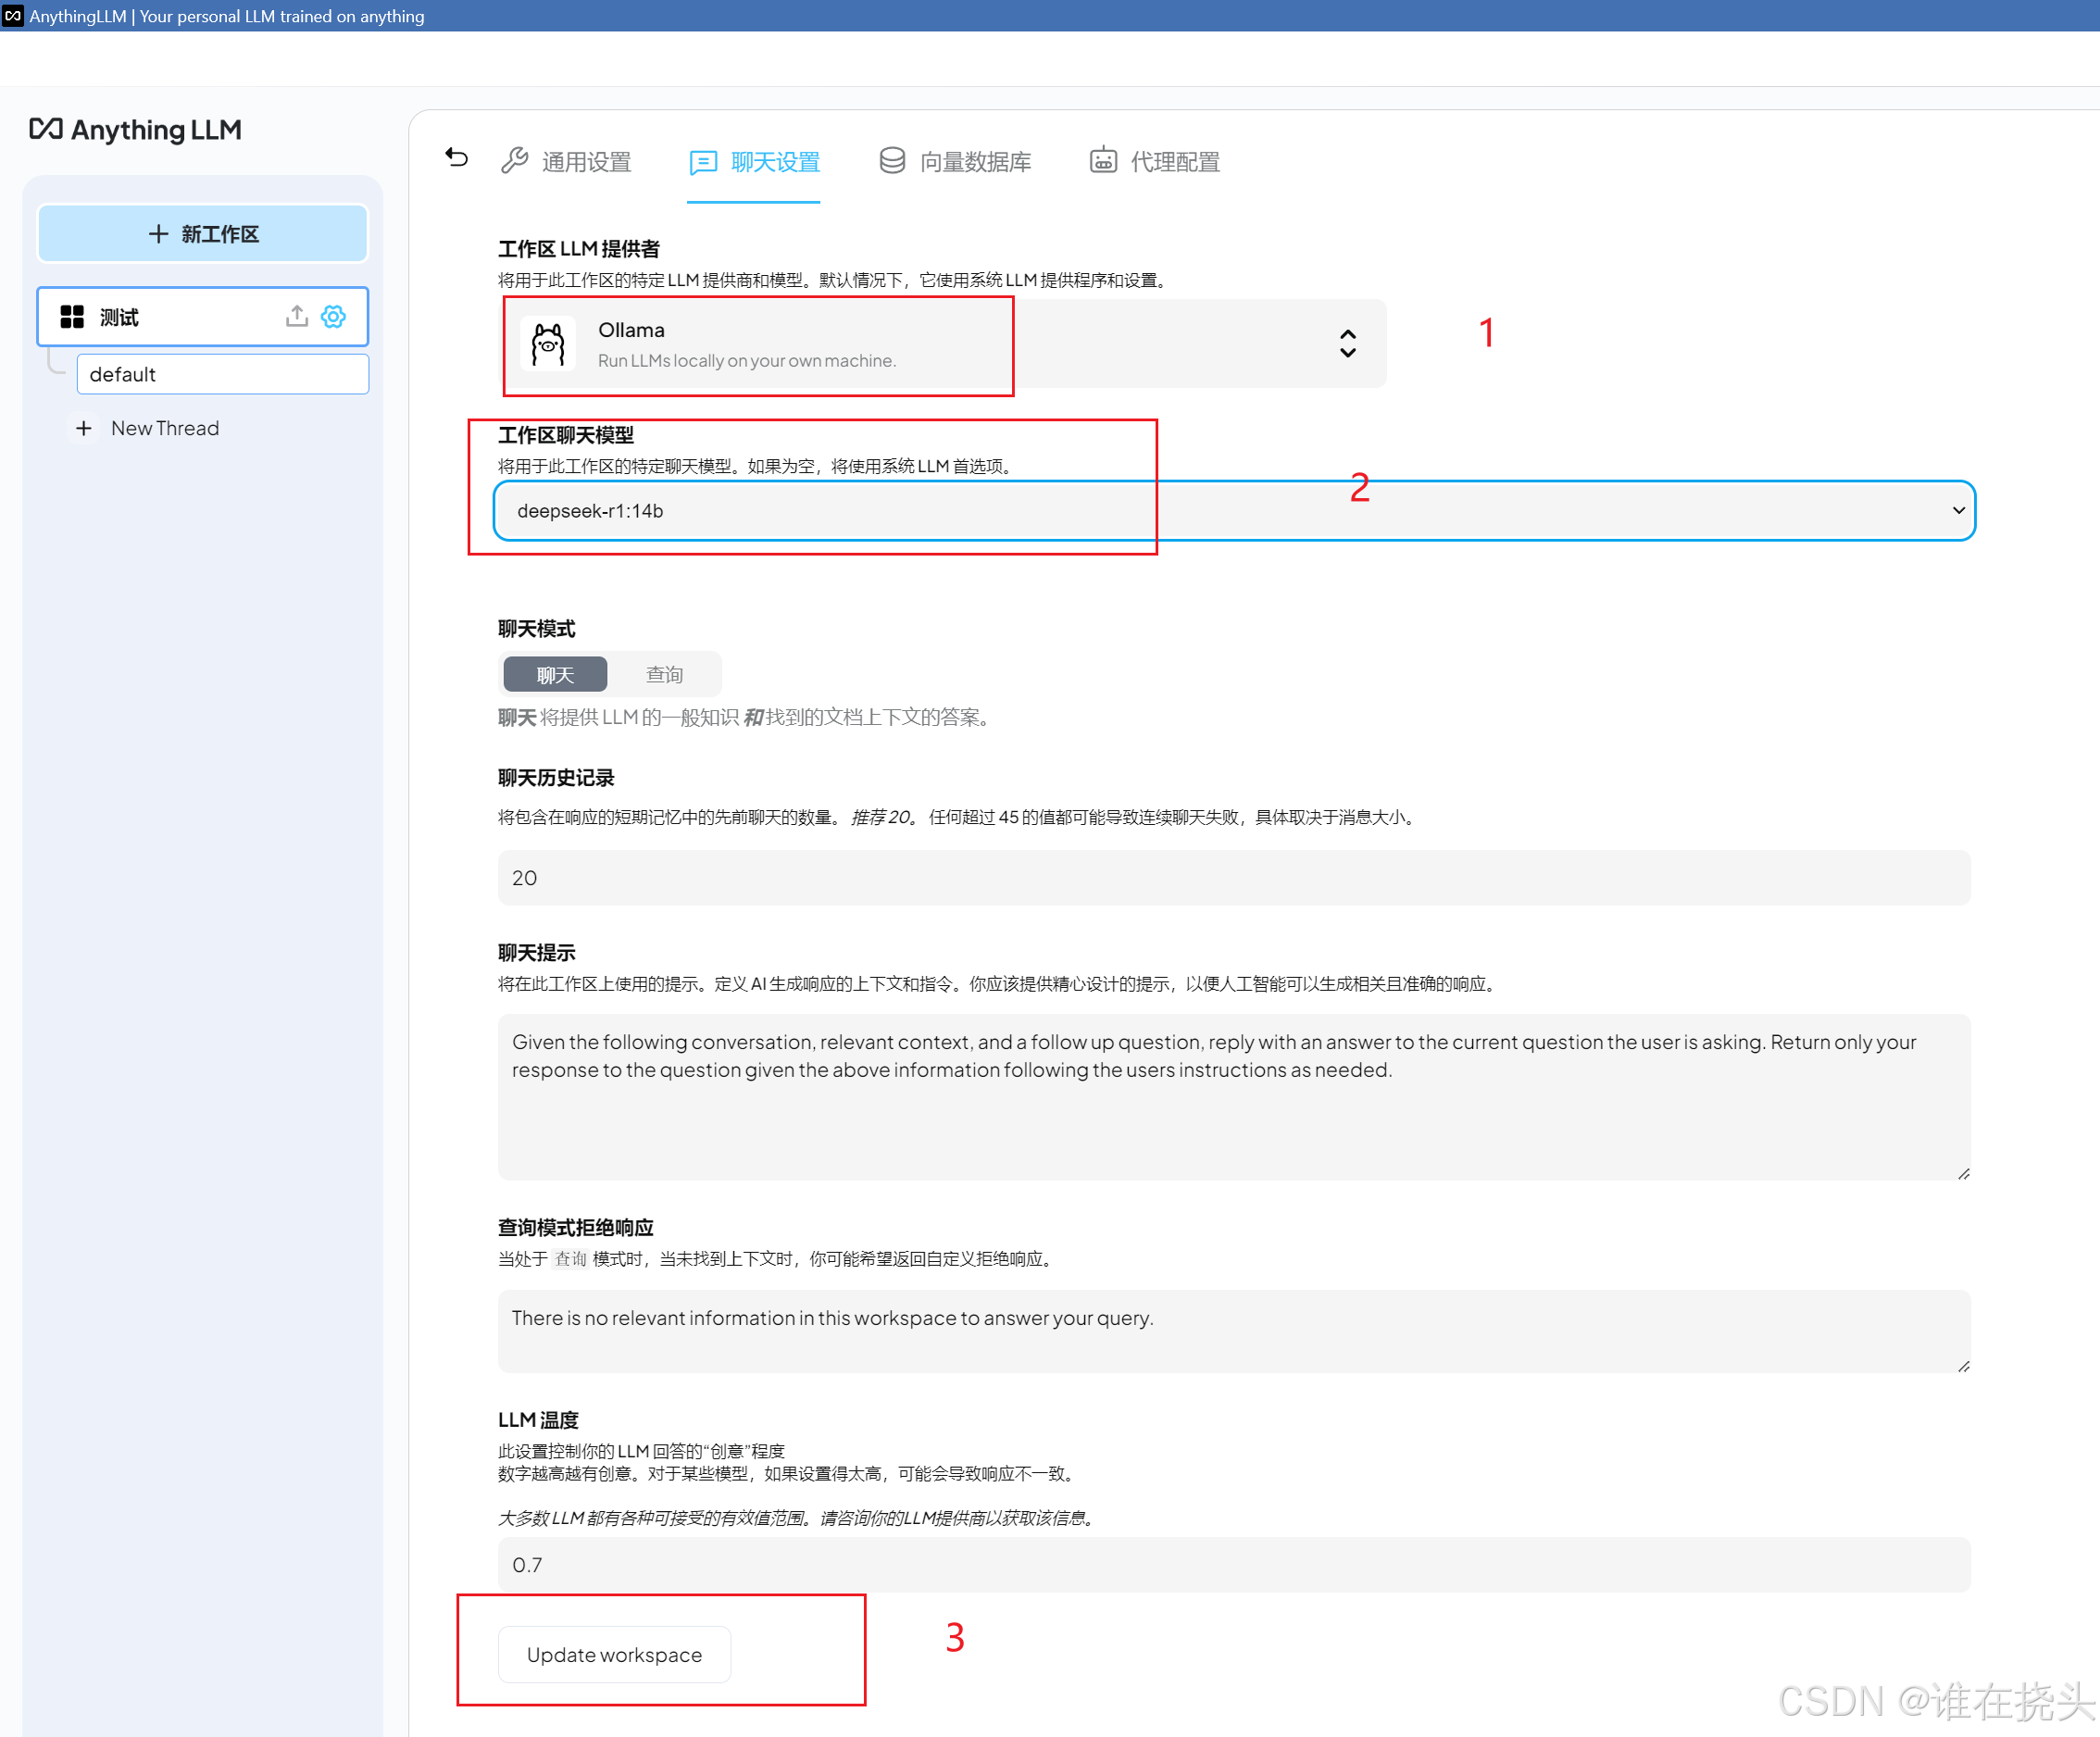Select the 聊天设置 tab
Screen dimensions: 2100x1737
point(755,161)
